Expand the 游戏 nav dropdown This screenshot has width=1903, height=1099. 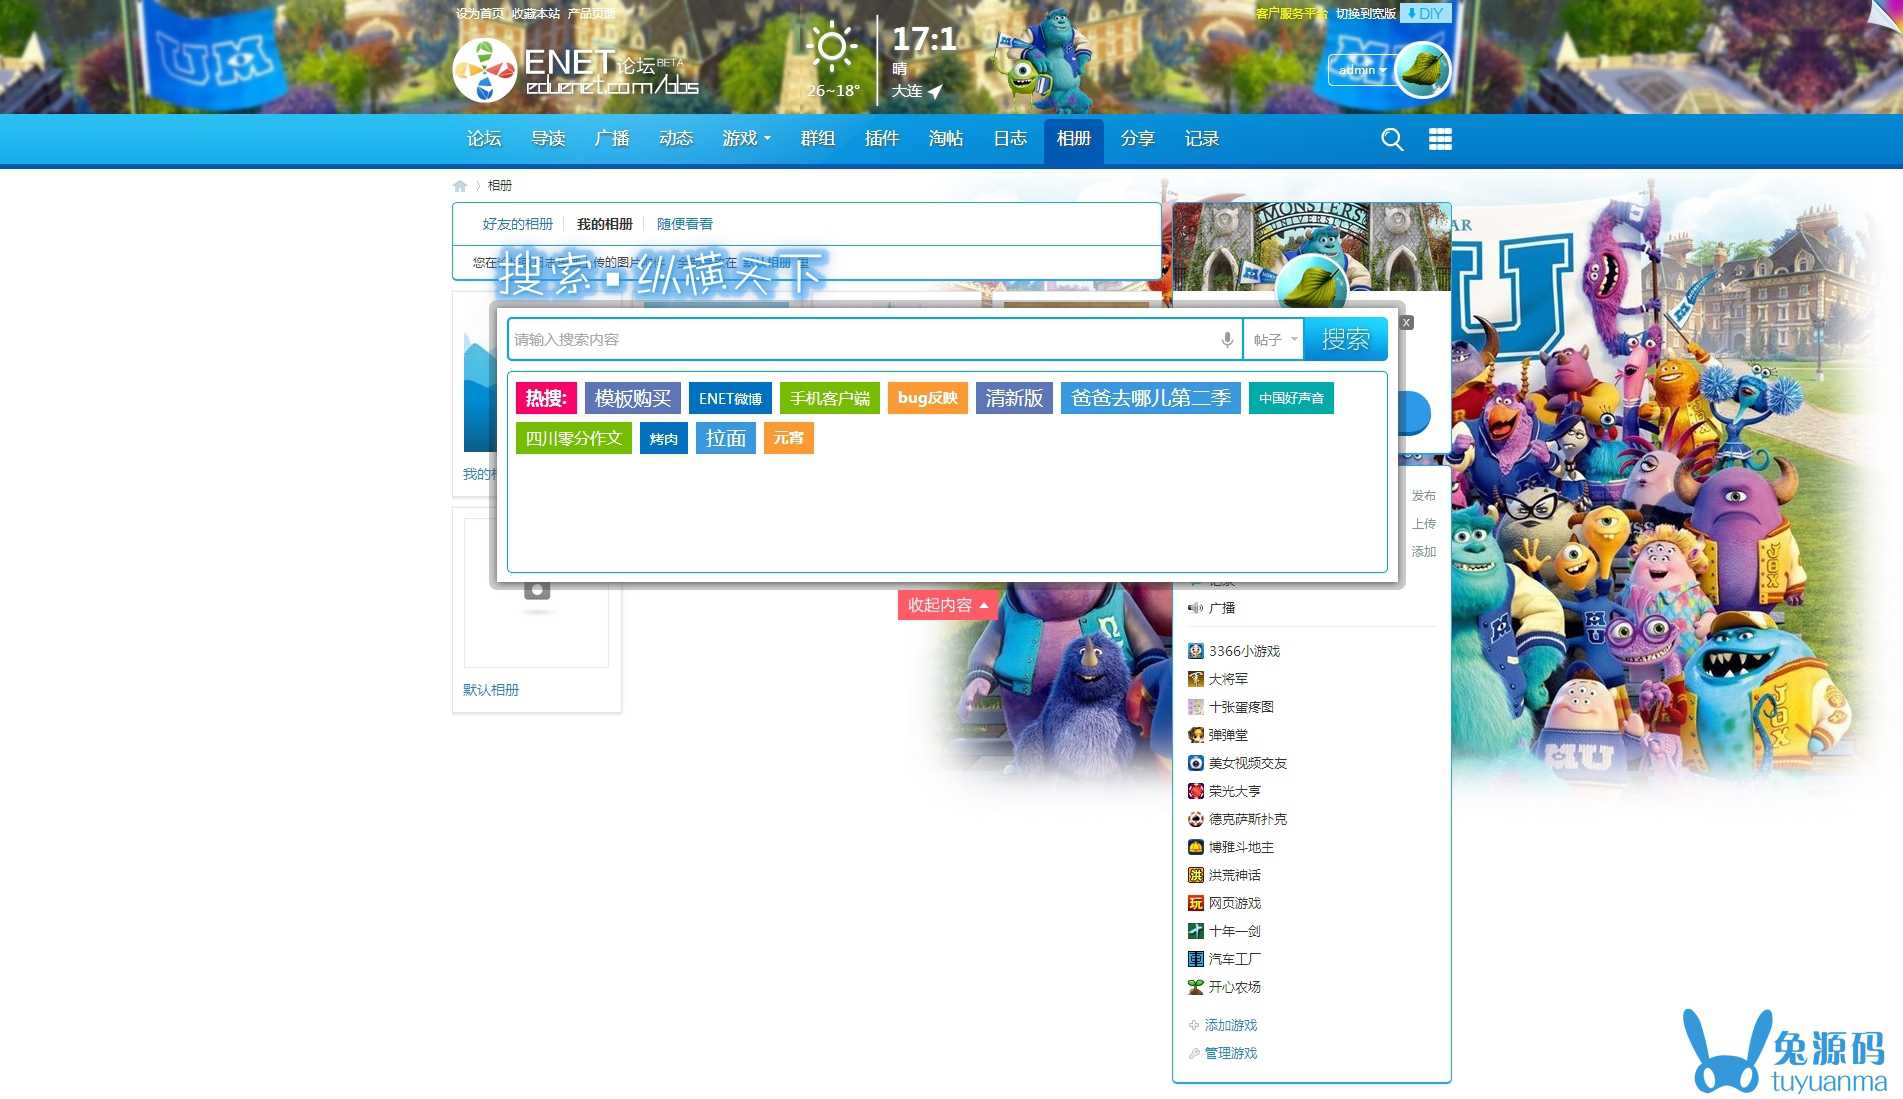tap(747, 139)
